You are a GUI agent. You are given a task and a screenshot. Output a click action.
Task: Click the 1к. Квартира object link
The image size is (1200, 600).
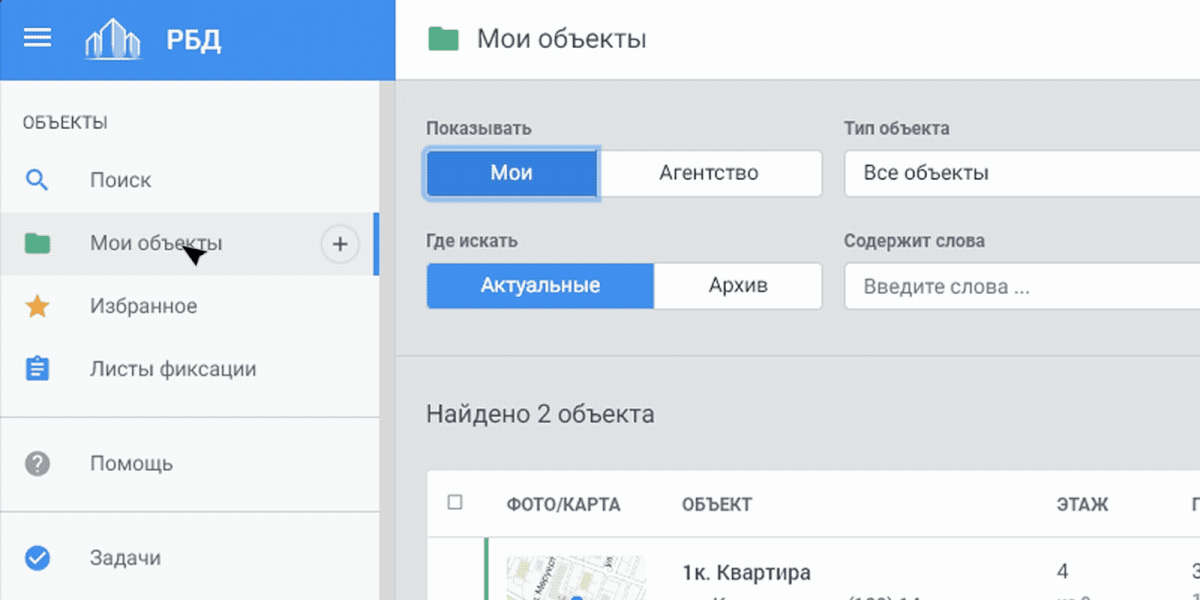746,573
